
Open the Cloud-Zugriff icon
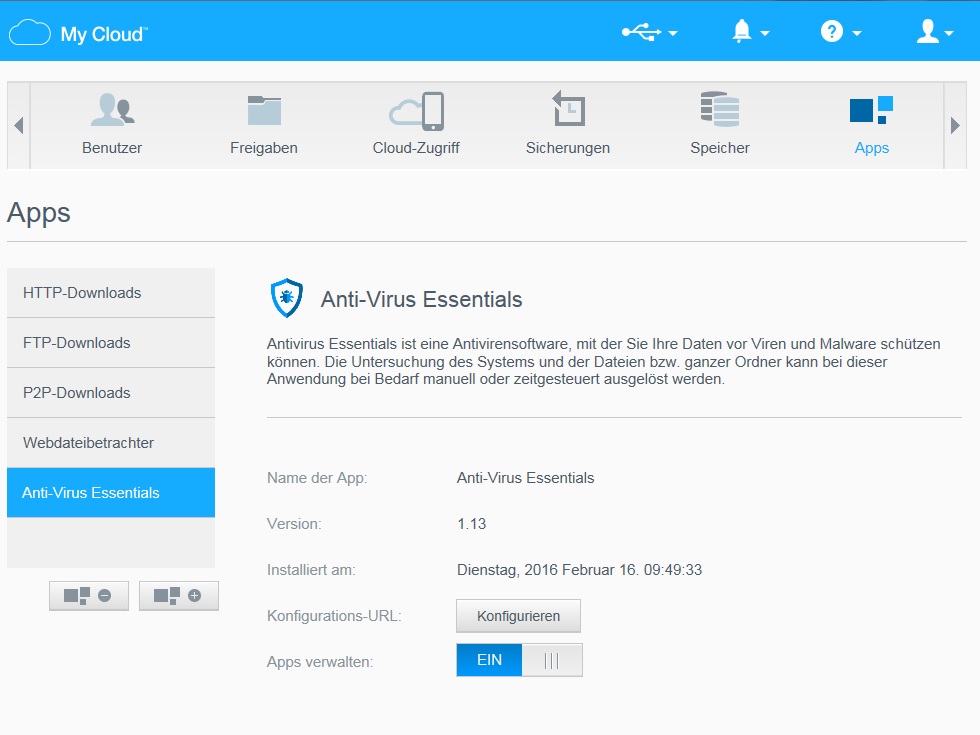[416, 111]
